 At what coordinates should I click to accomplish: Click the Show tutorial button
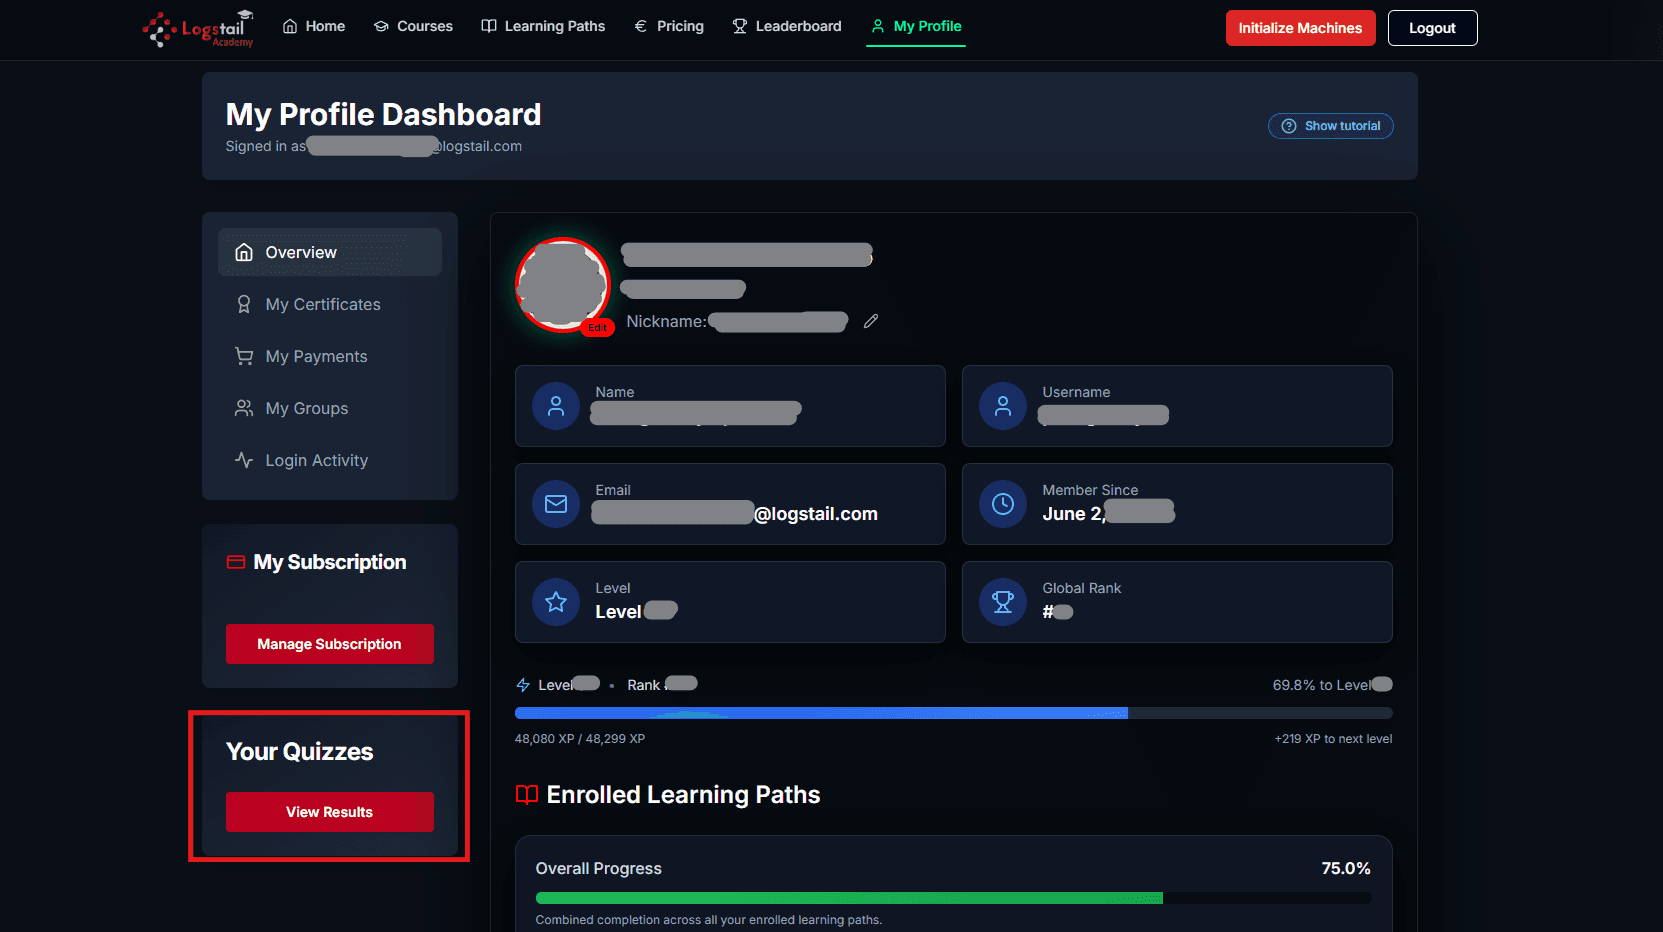1331,126
